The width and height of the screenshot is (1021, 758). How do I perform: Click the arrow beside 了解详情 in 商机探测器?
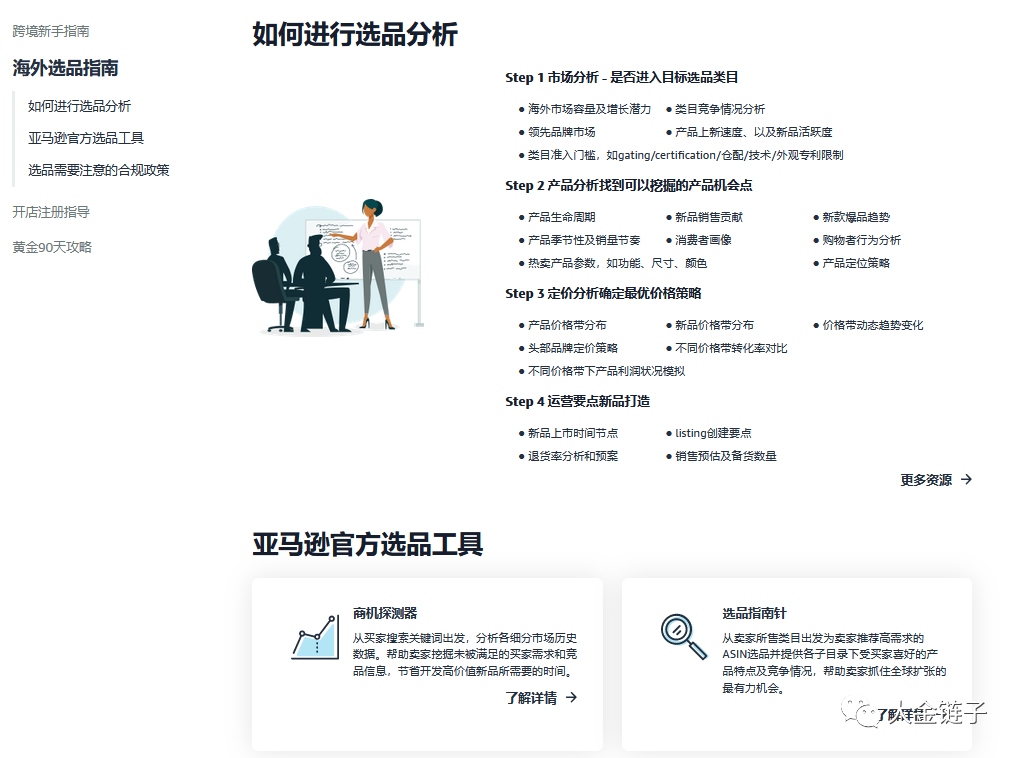[x=571, y=698]
